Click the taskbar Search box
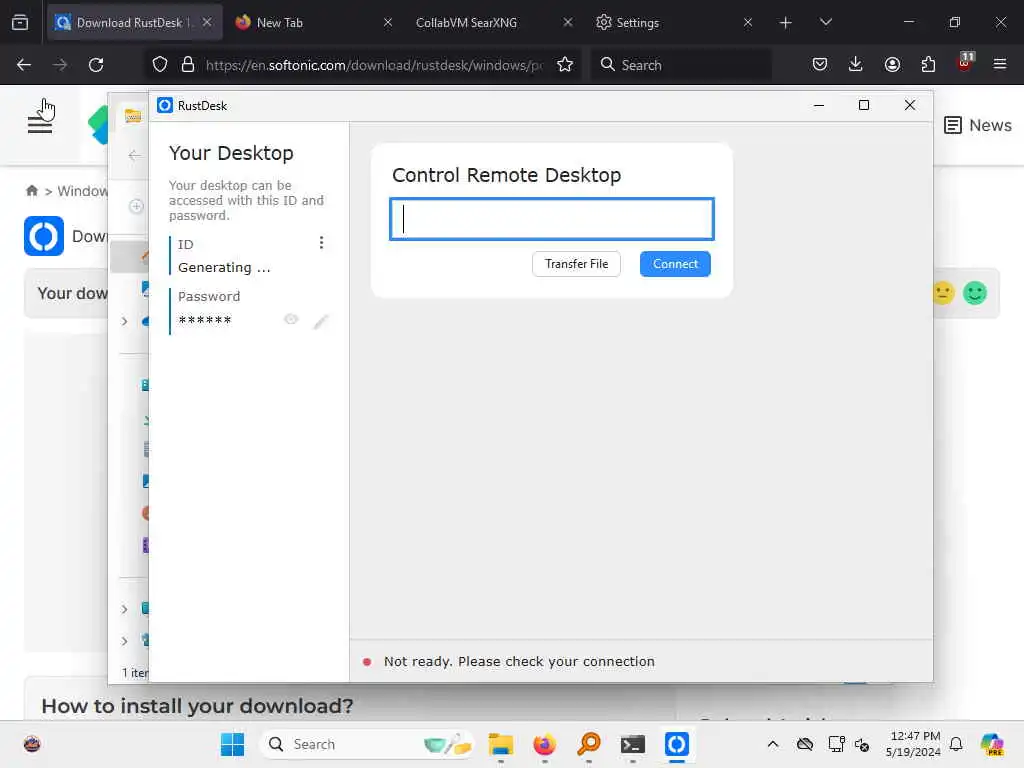 tap(367, 744)
